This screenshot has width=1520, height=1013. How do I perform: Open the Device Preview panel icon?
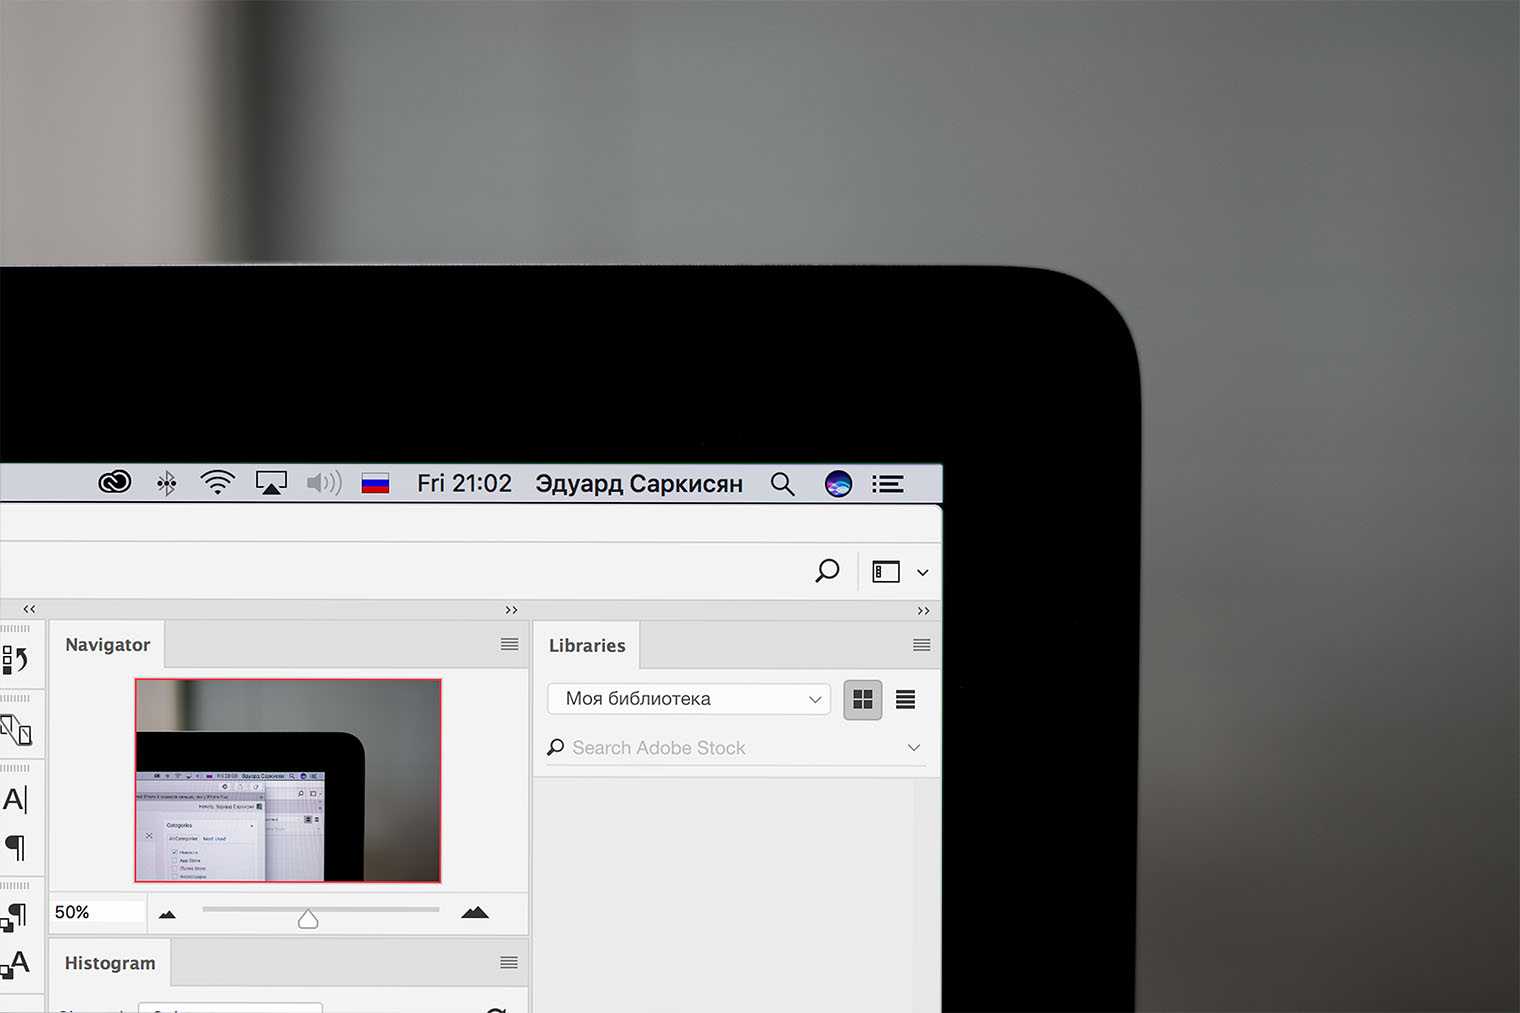[x=16, y=730]
